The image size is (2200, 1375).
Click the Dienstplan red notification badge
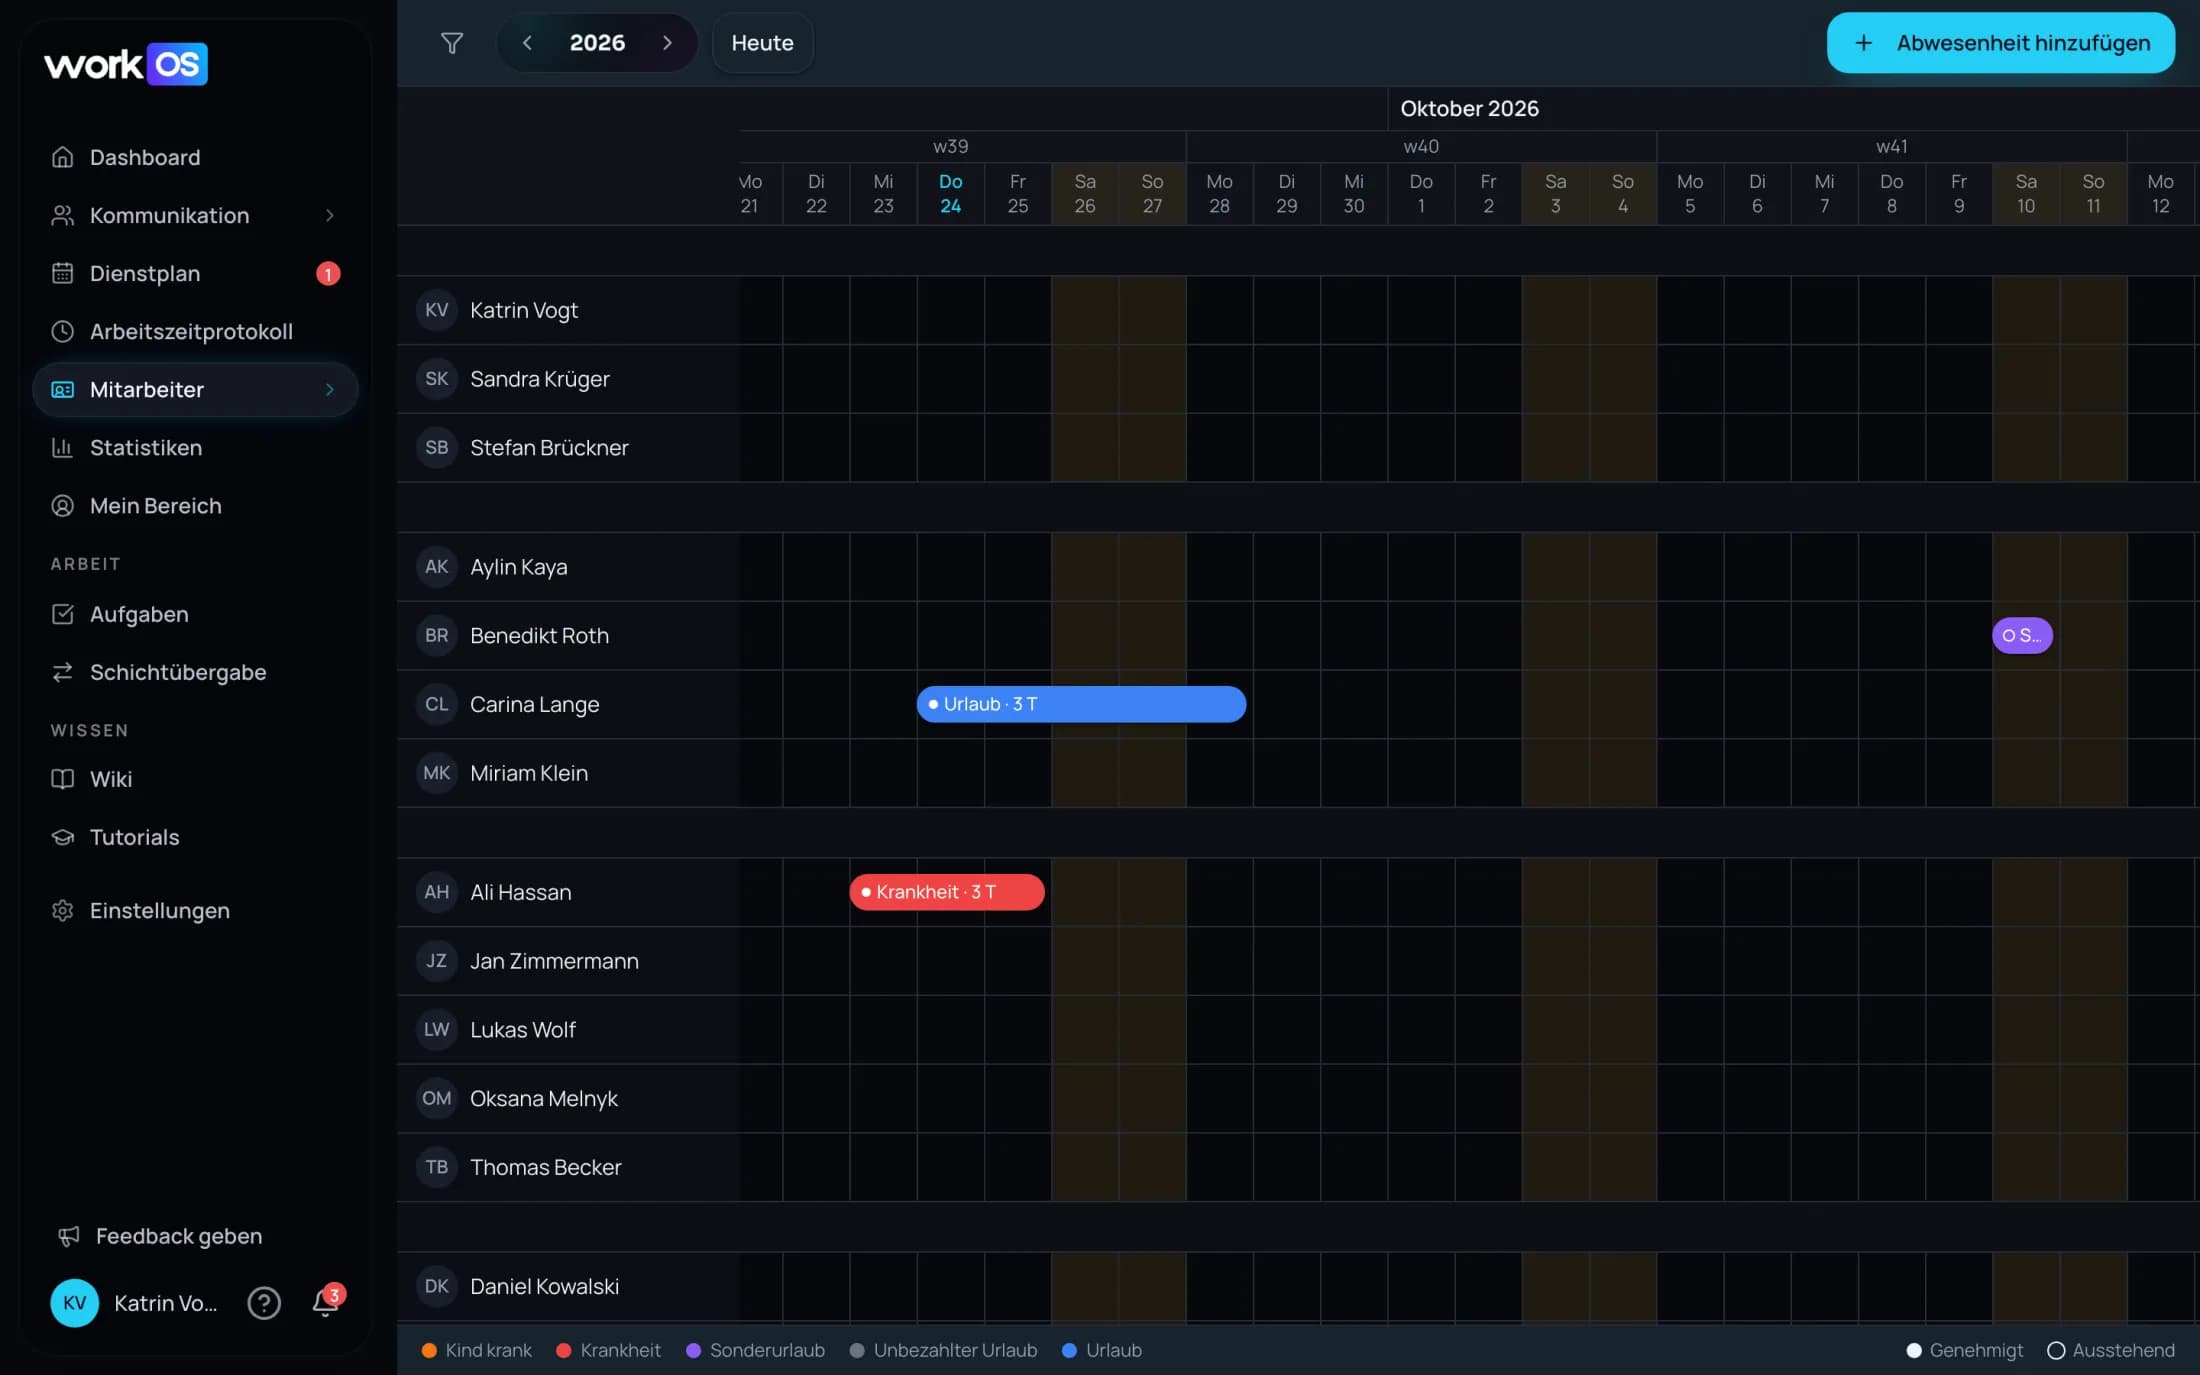point(328,273)
